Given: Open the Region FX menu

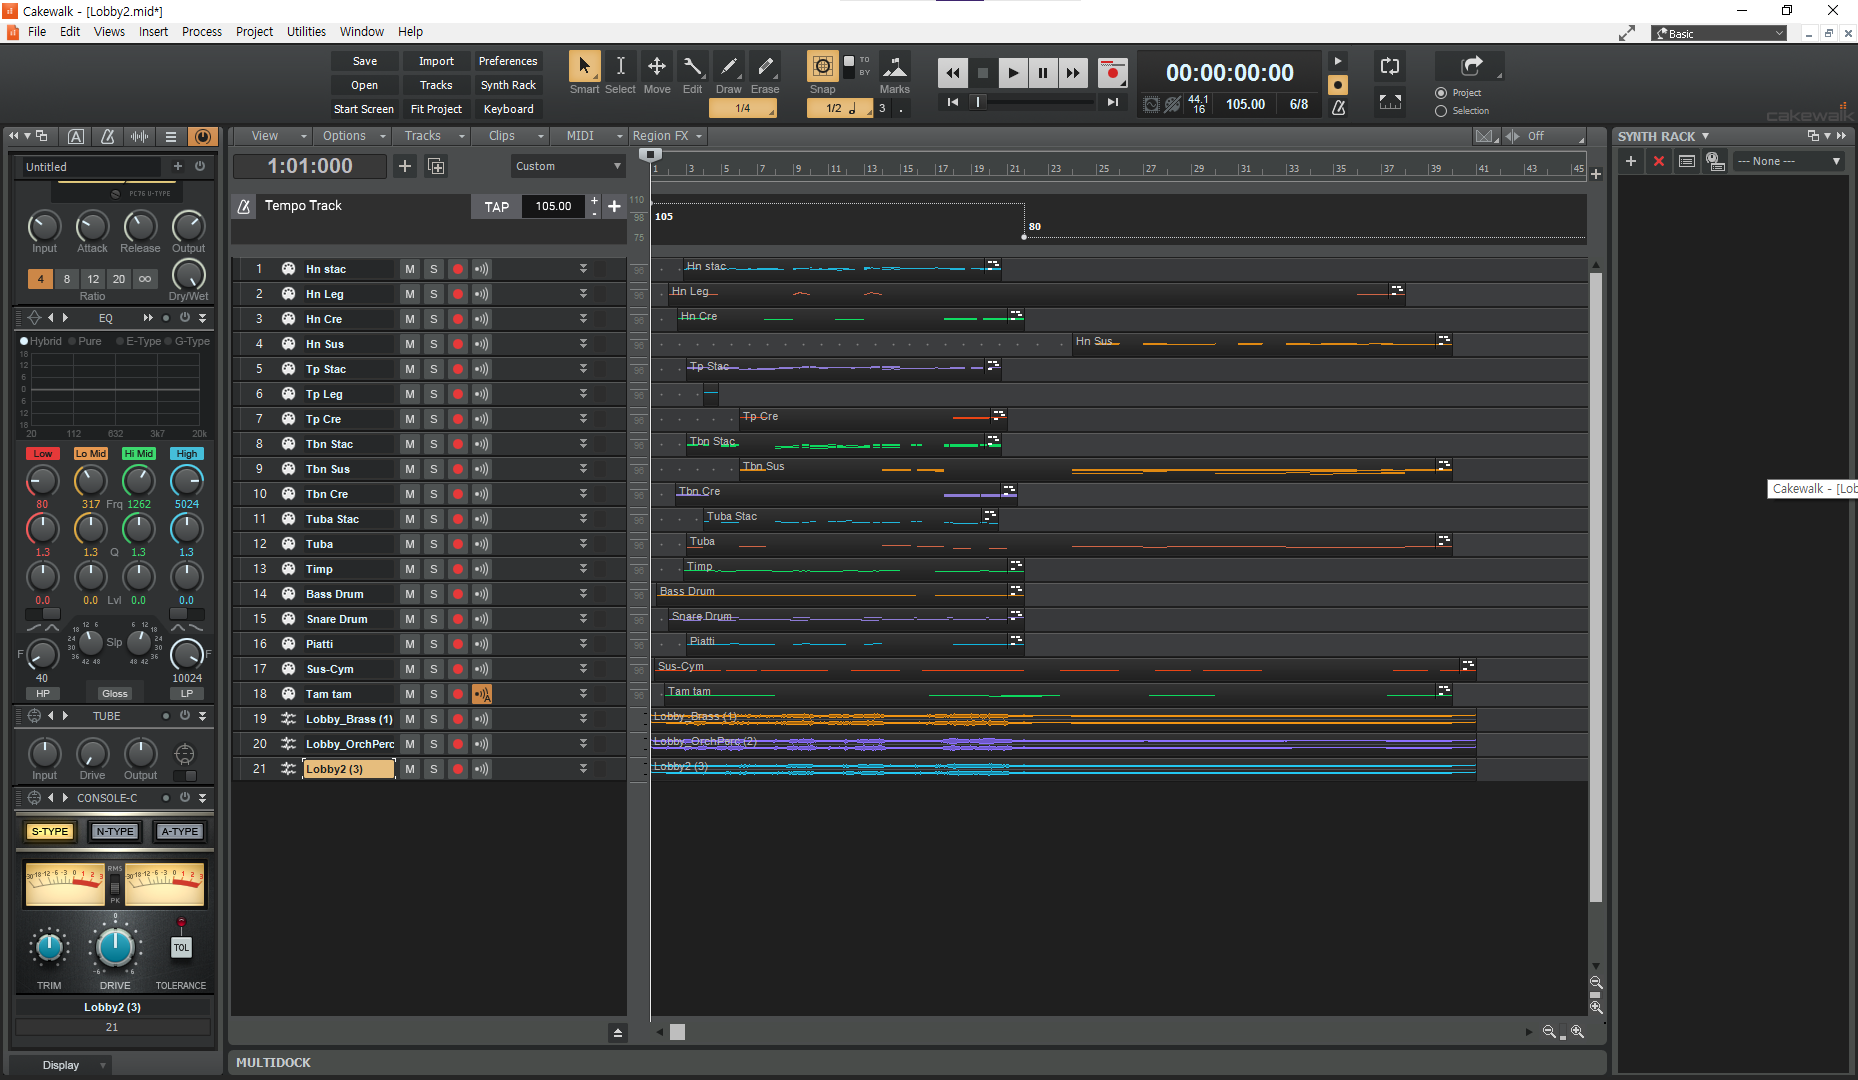Looking at the screenshot, I should pyautogui.click(x=668, y=136).
